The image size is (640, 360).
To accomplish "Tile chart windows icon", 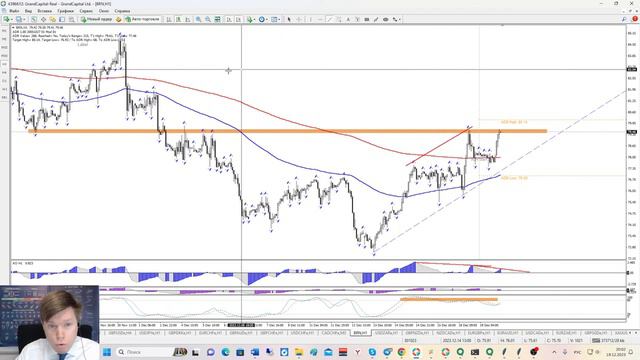I will point(218,19).
